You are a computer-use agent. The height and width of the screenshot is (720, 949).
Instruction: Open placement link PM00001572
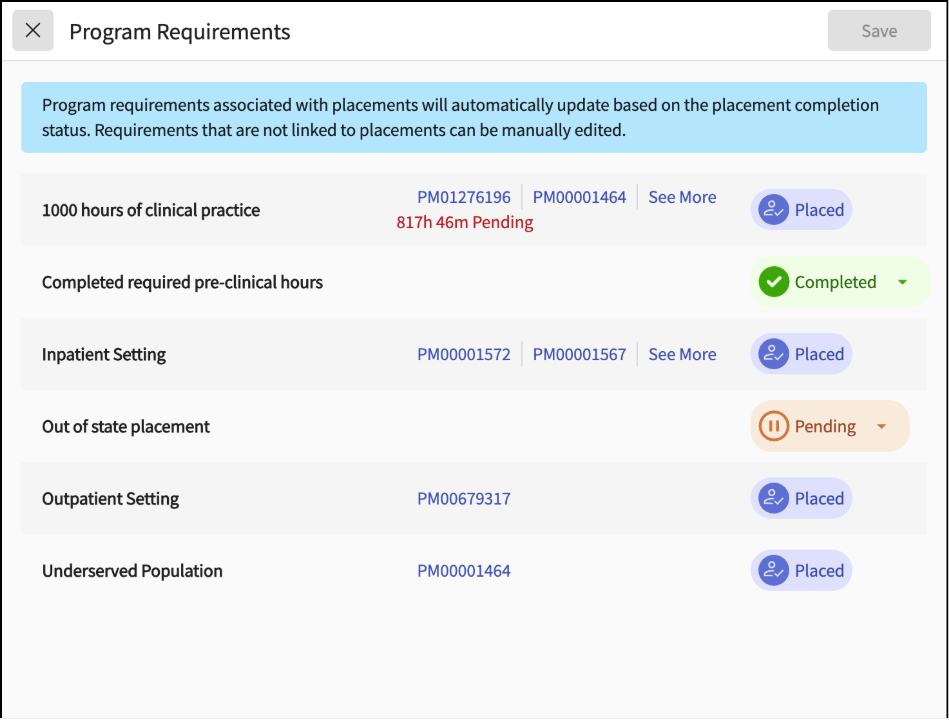tap(464, 354)
